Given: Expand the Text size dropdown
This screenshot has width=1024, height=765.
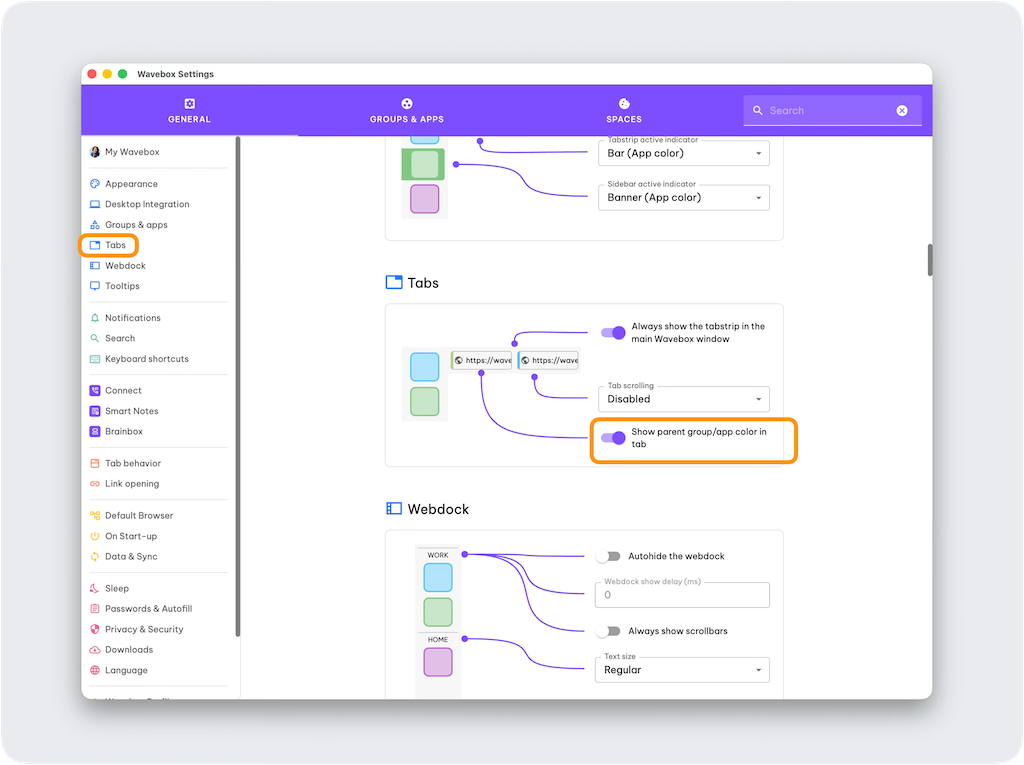Looking at the screenshot, I should tap(685, 670).
